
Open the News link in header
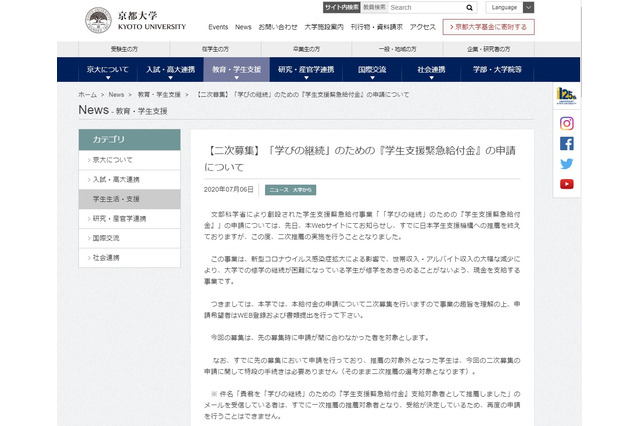coord(243,27)
